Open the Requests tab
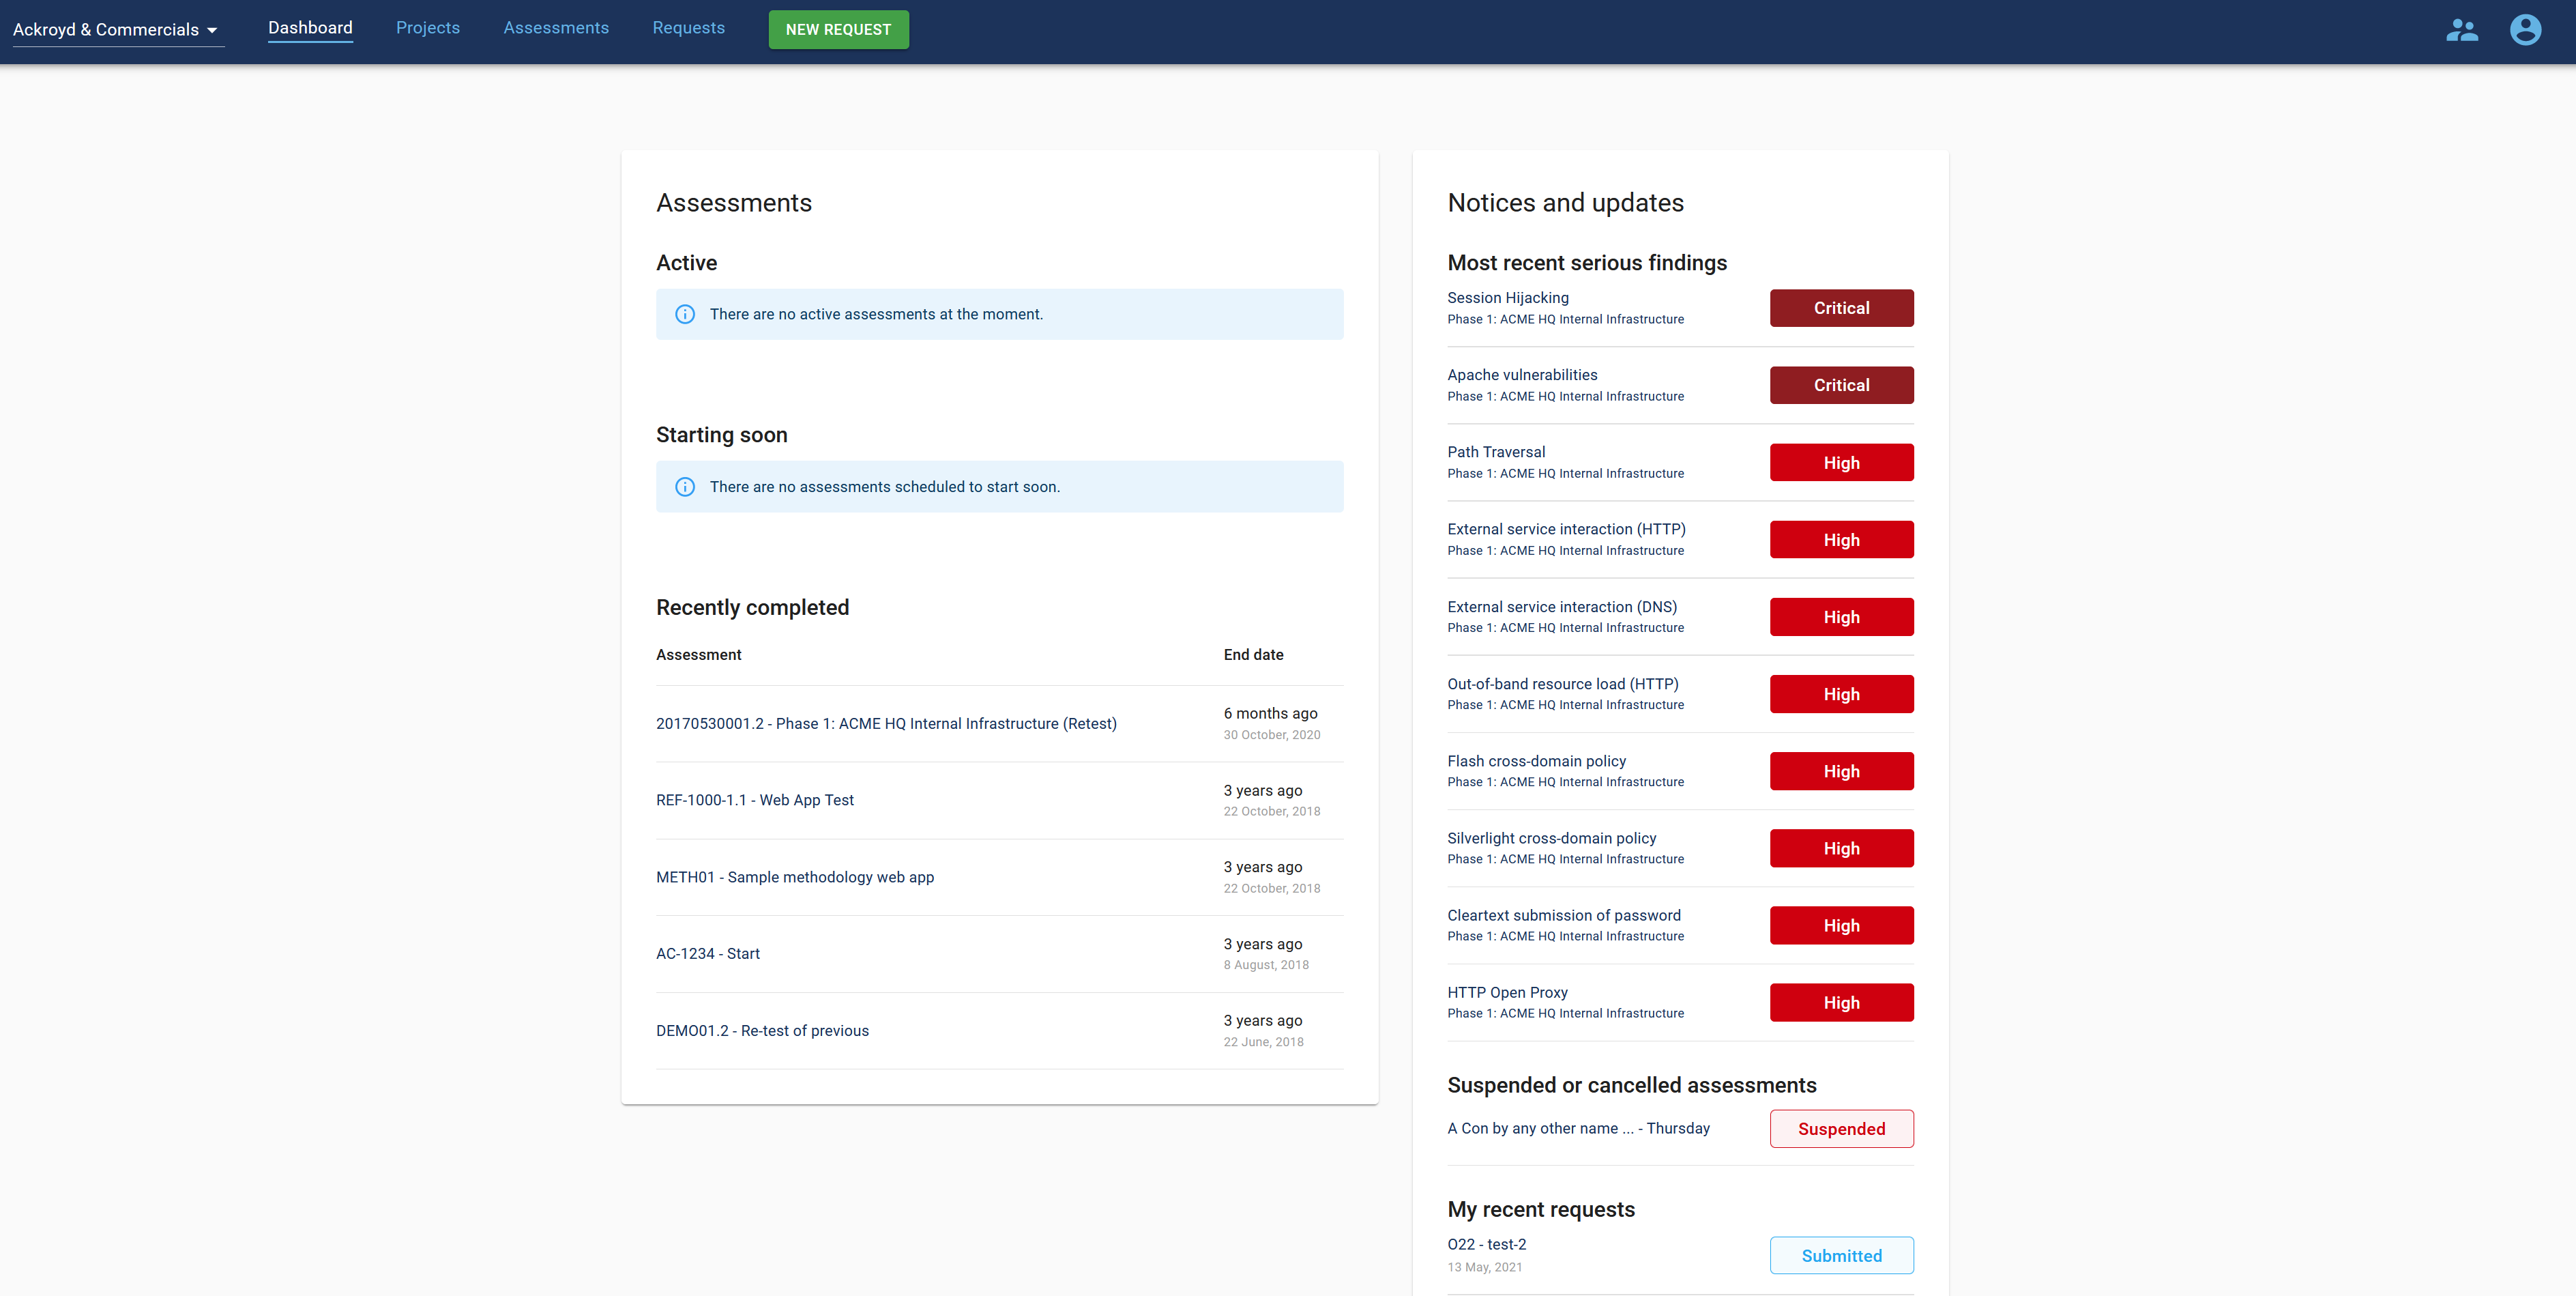Screen dimensions: 2576x1296 pos(688,28)
